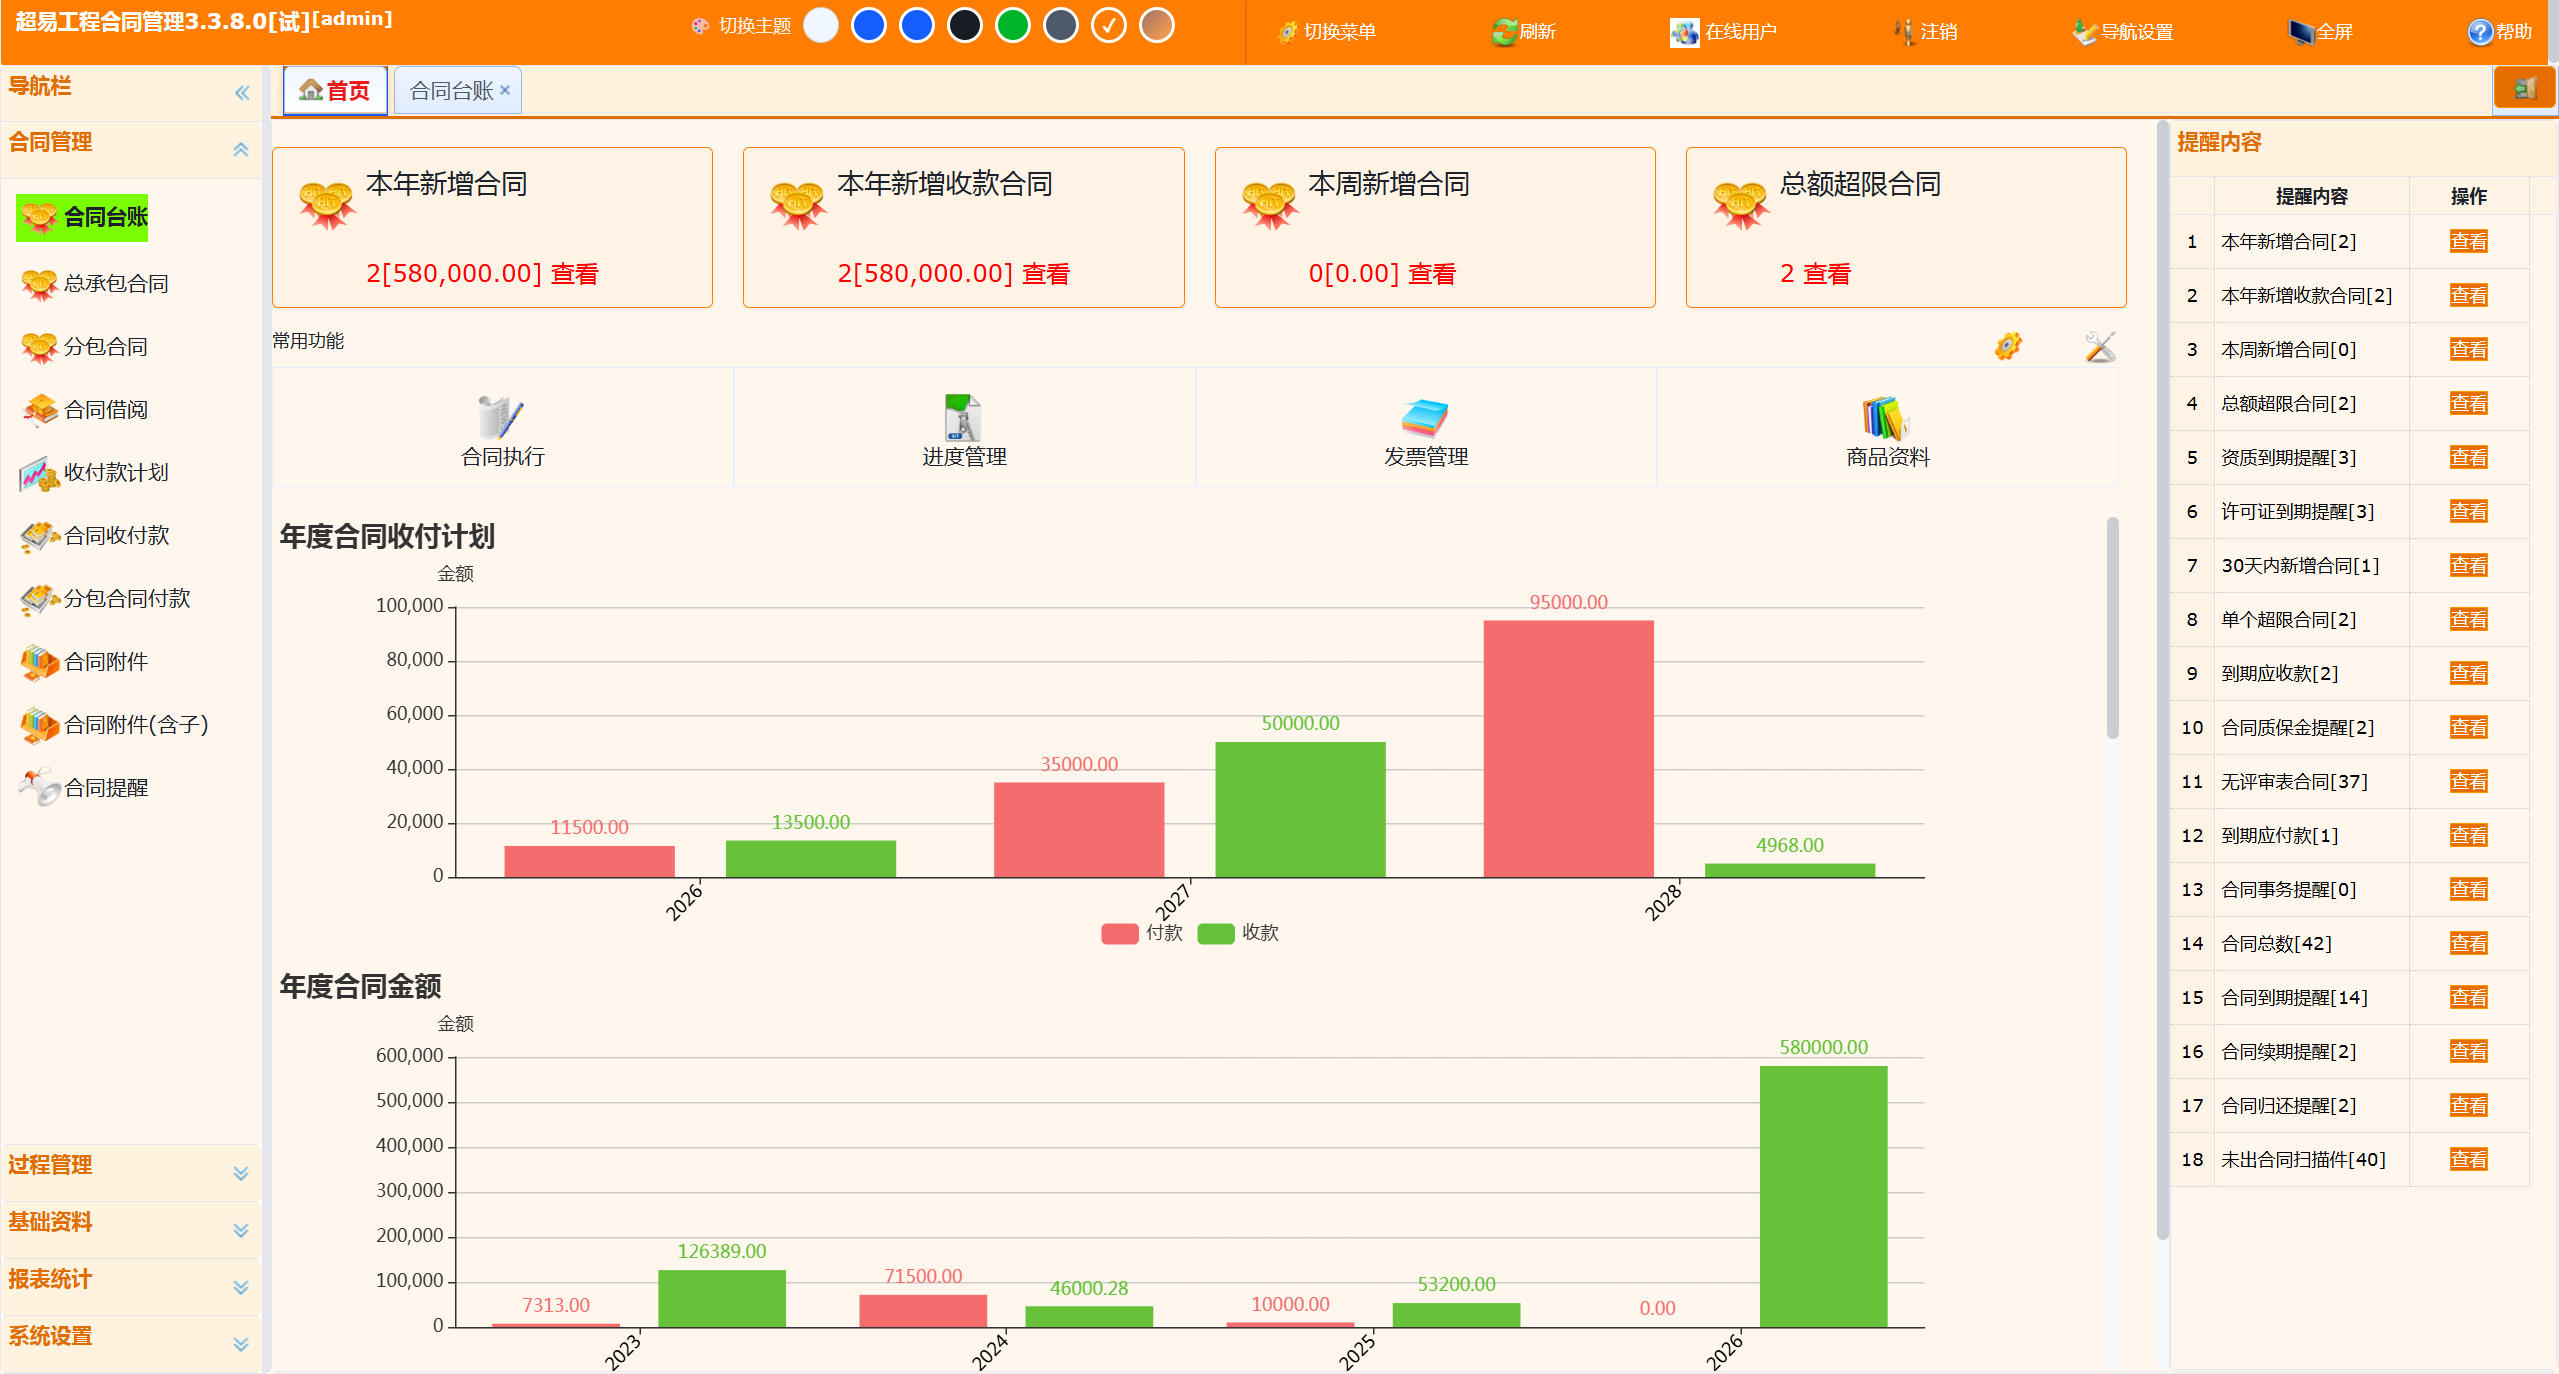2559x1374 pixels.
Task: Open 发票管理 shortcut icon
Action: 1425,418
